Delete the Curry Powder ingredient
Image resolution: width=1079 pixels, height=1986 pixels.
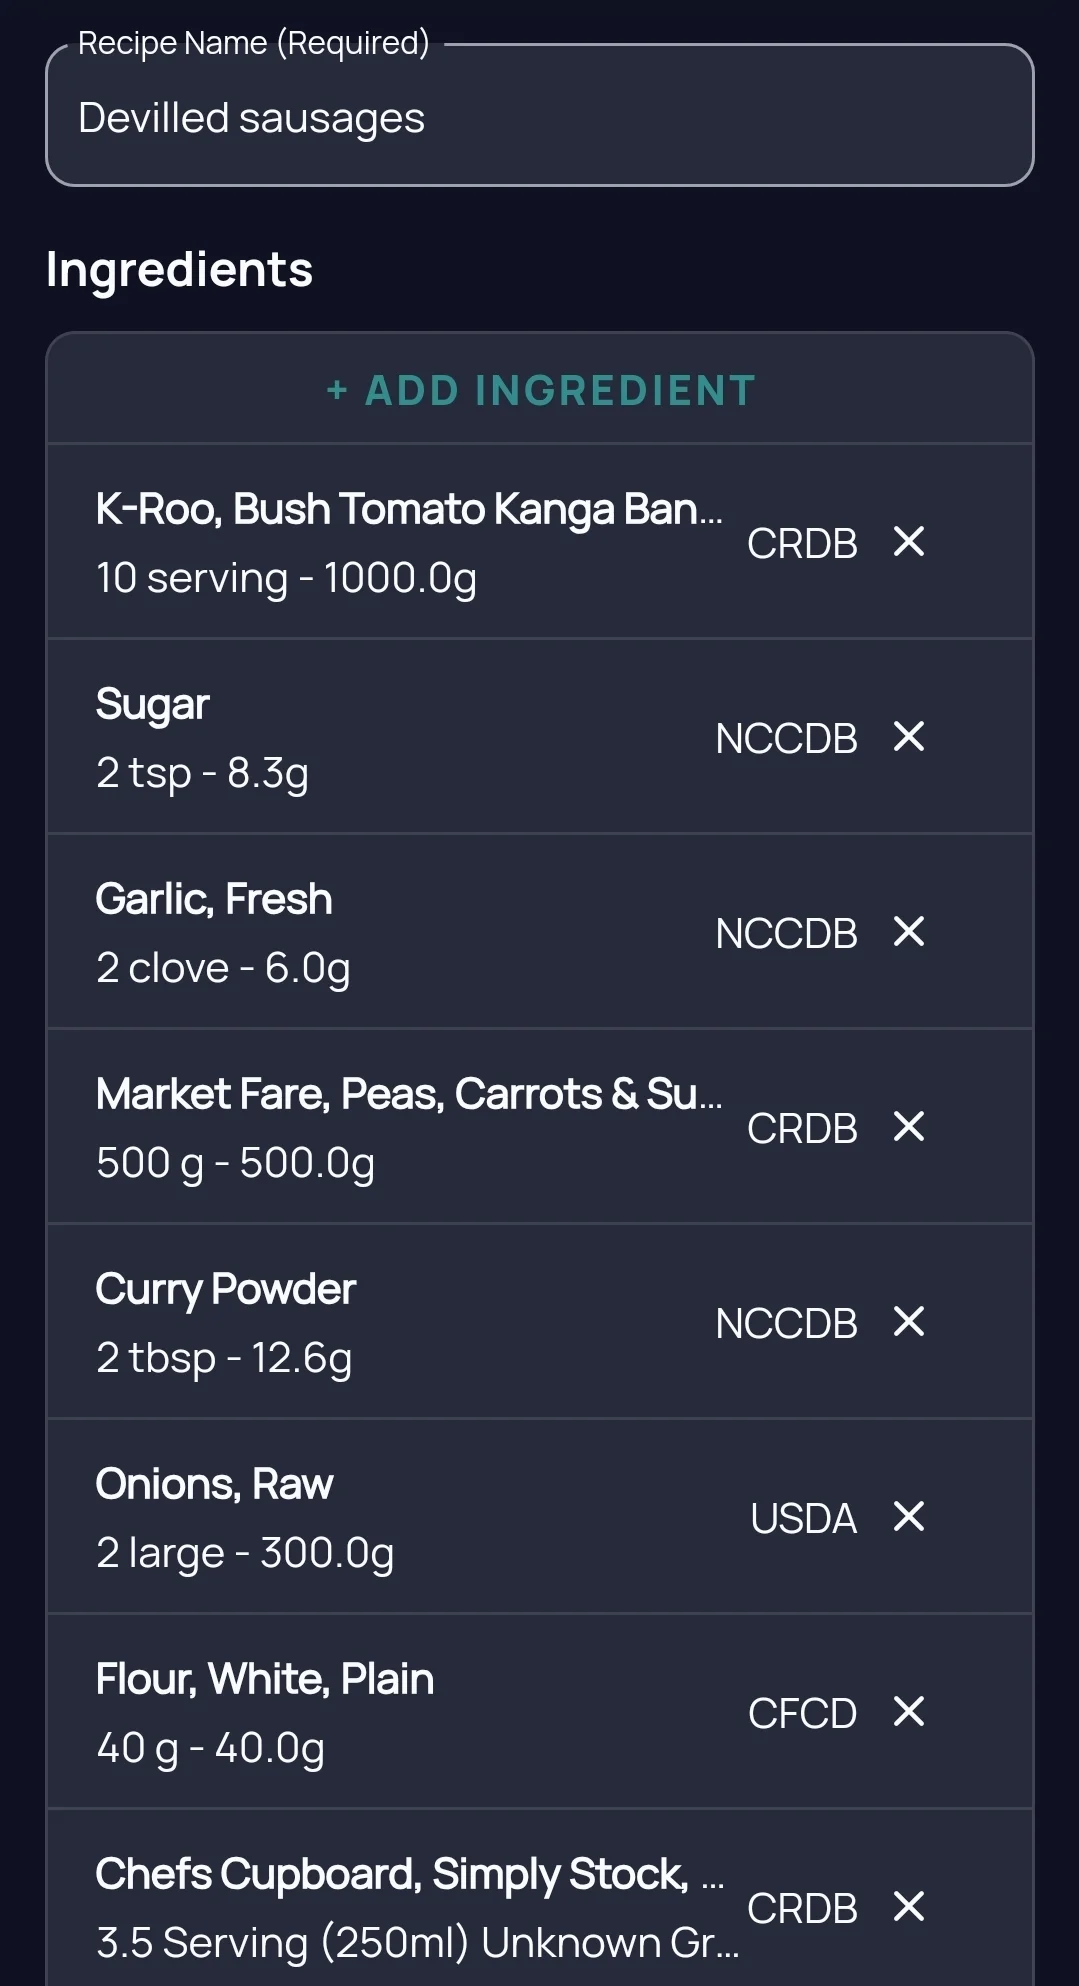pos(908,1321)
